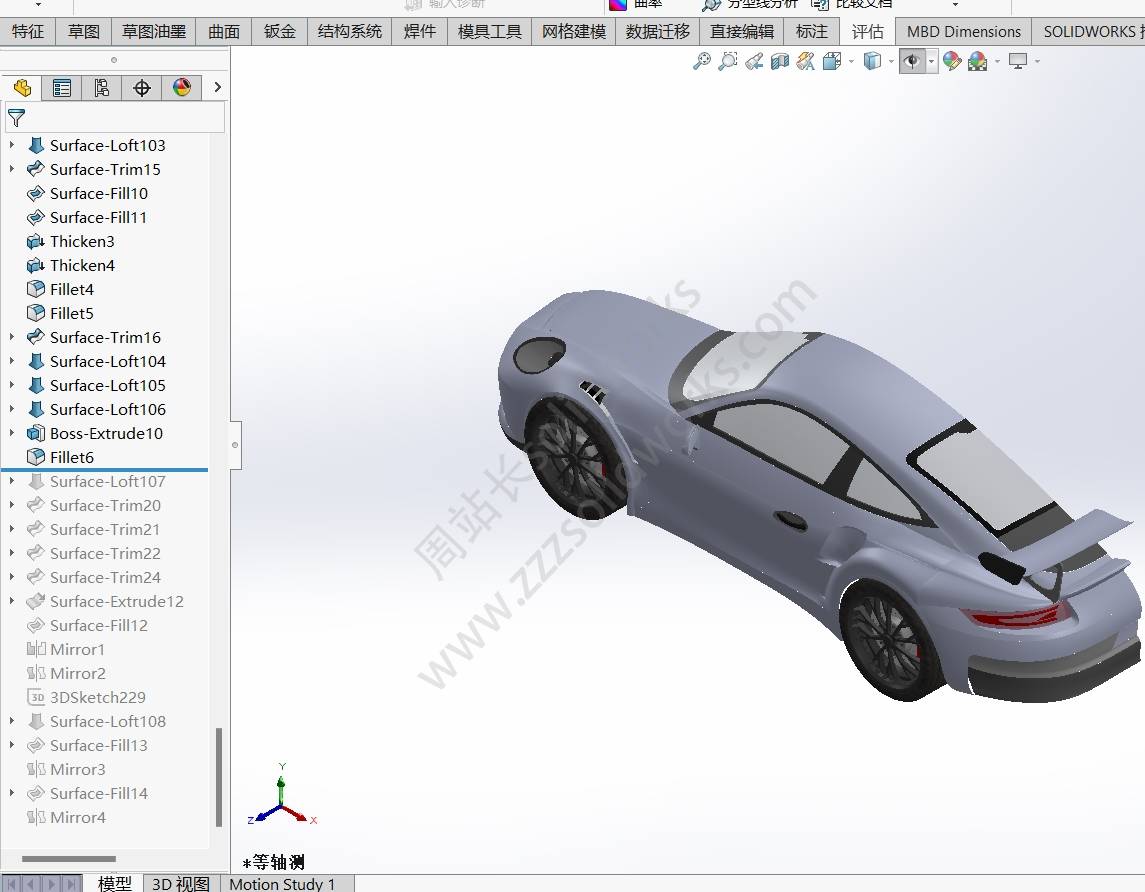Click the Zoom to Fit icon
Screen dimensions: 1145x892
click(x=702, y=62)
